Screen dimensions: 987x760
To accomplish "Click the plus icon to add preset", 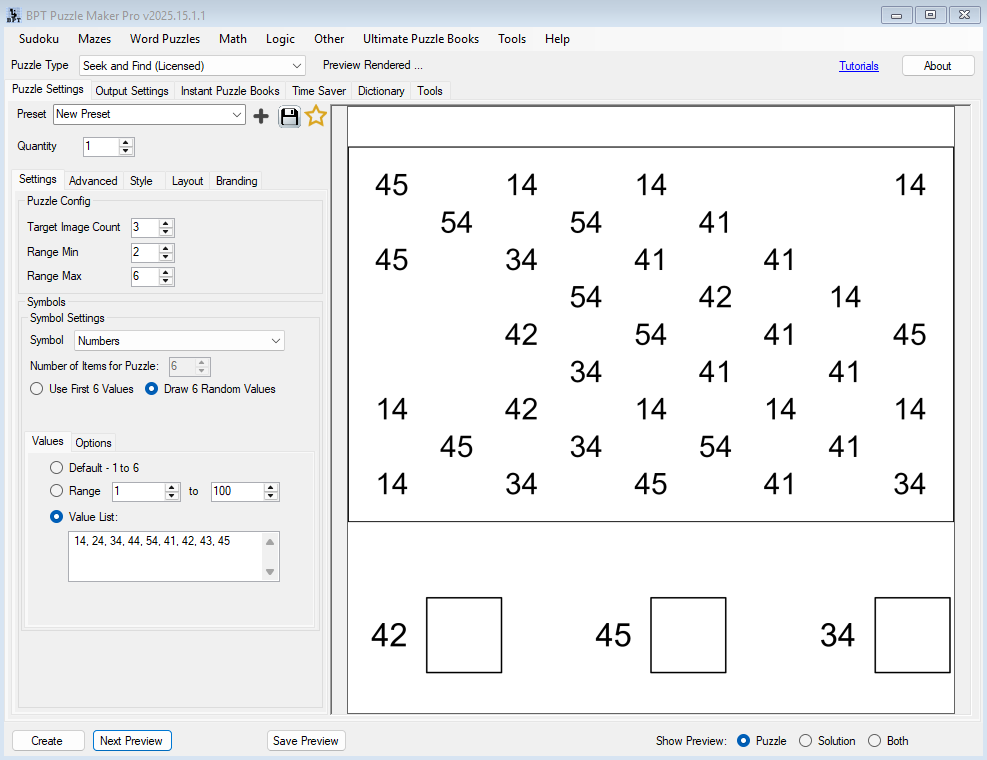I will point(261,116).
